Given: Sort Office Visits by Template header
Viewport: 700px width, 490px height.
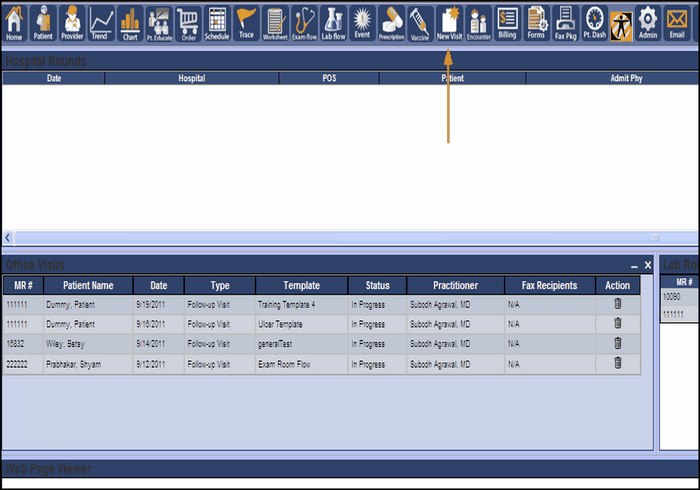Looking at the screenshot, I should click(301, 286).
